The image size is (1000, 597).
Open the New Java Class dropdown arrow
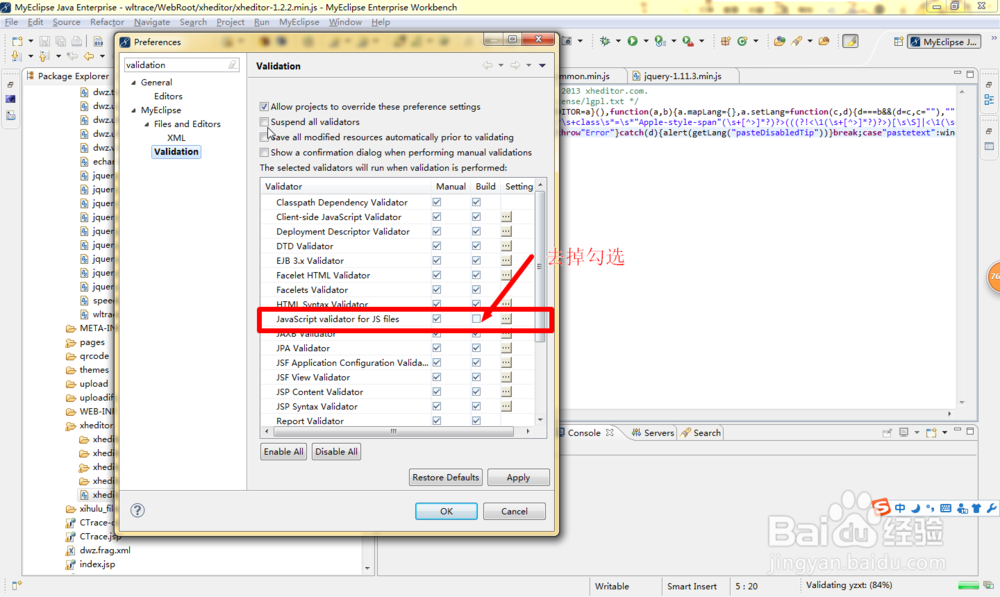(756, 41)
